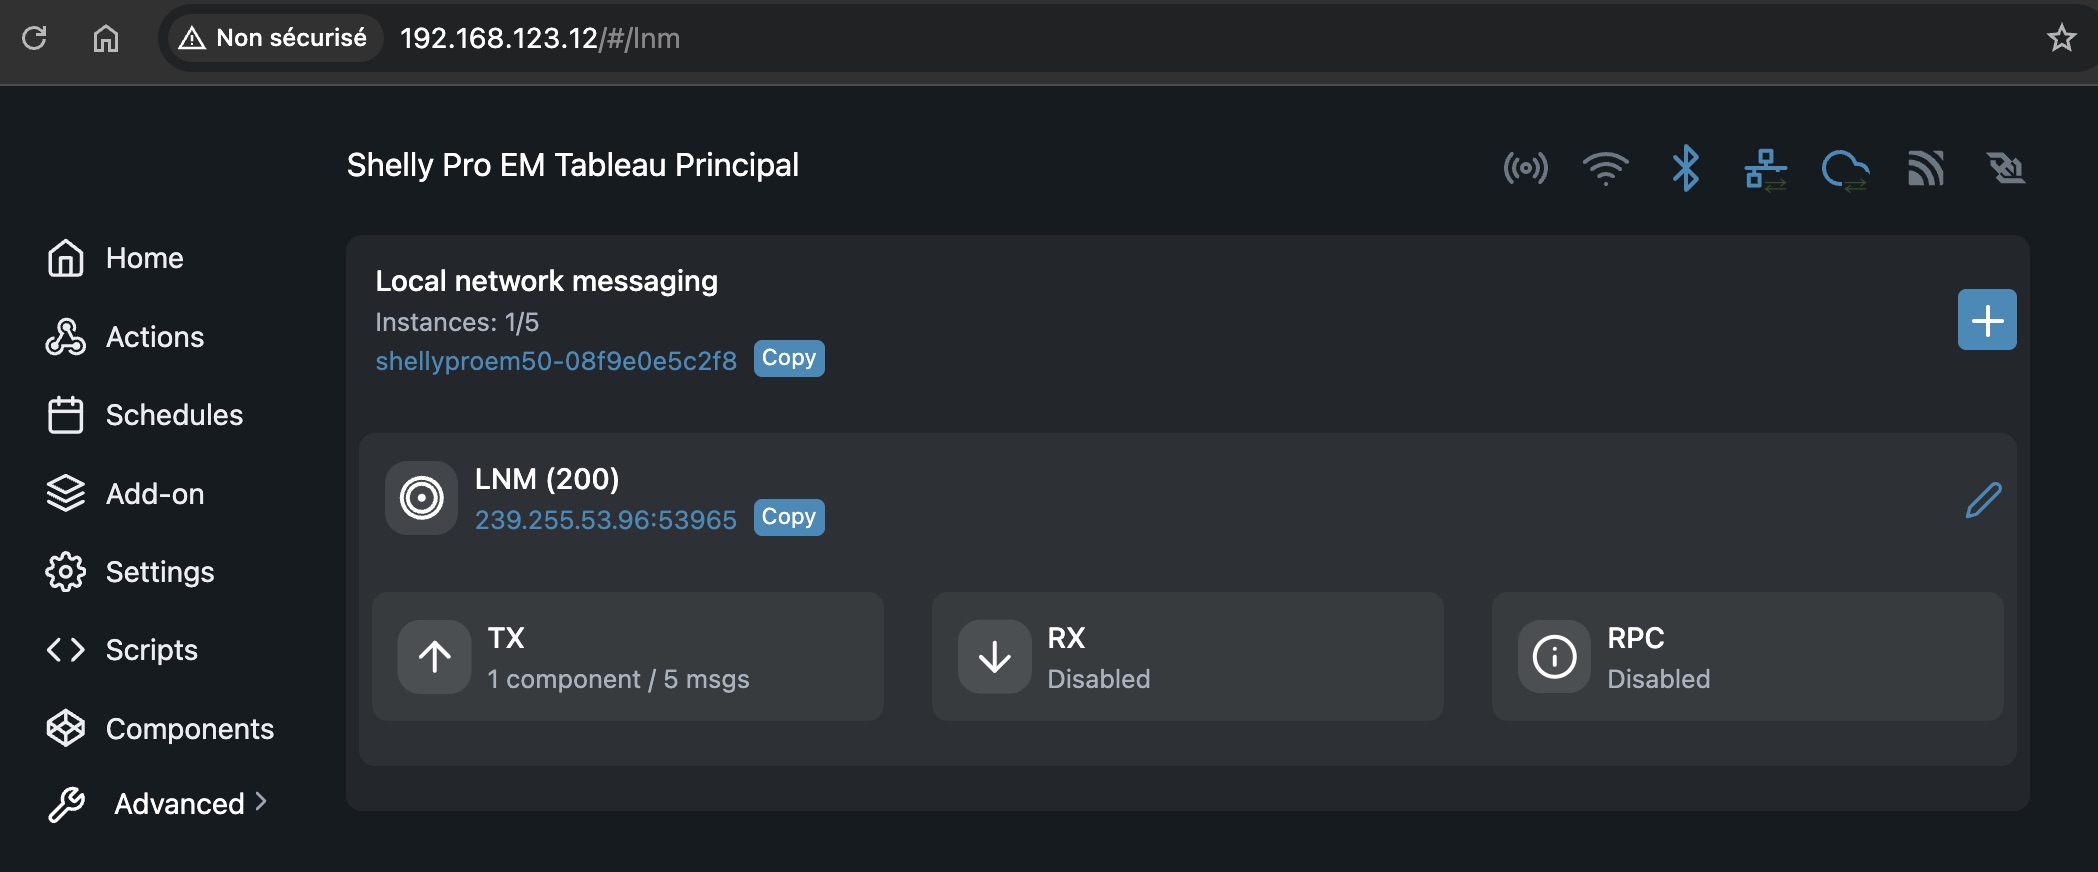Click the last crossed-out status icon in header
2098x872 pixels.
(2006, 168)
